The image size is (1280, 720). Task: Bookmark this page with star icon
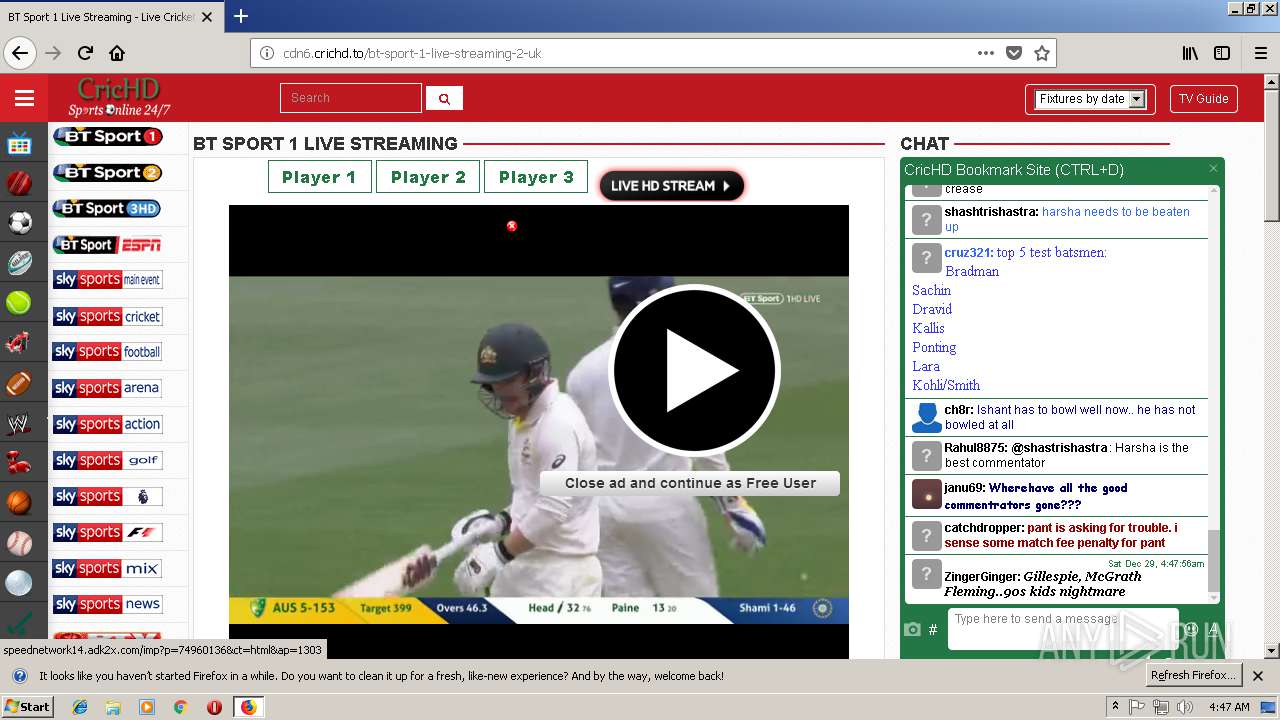click(1042, 53)
